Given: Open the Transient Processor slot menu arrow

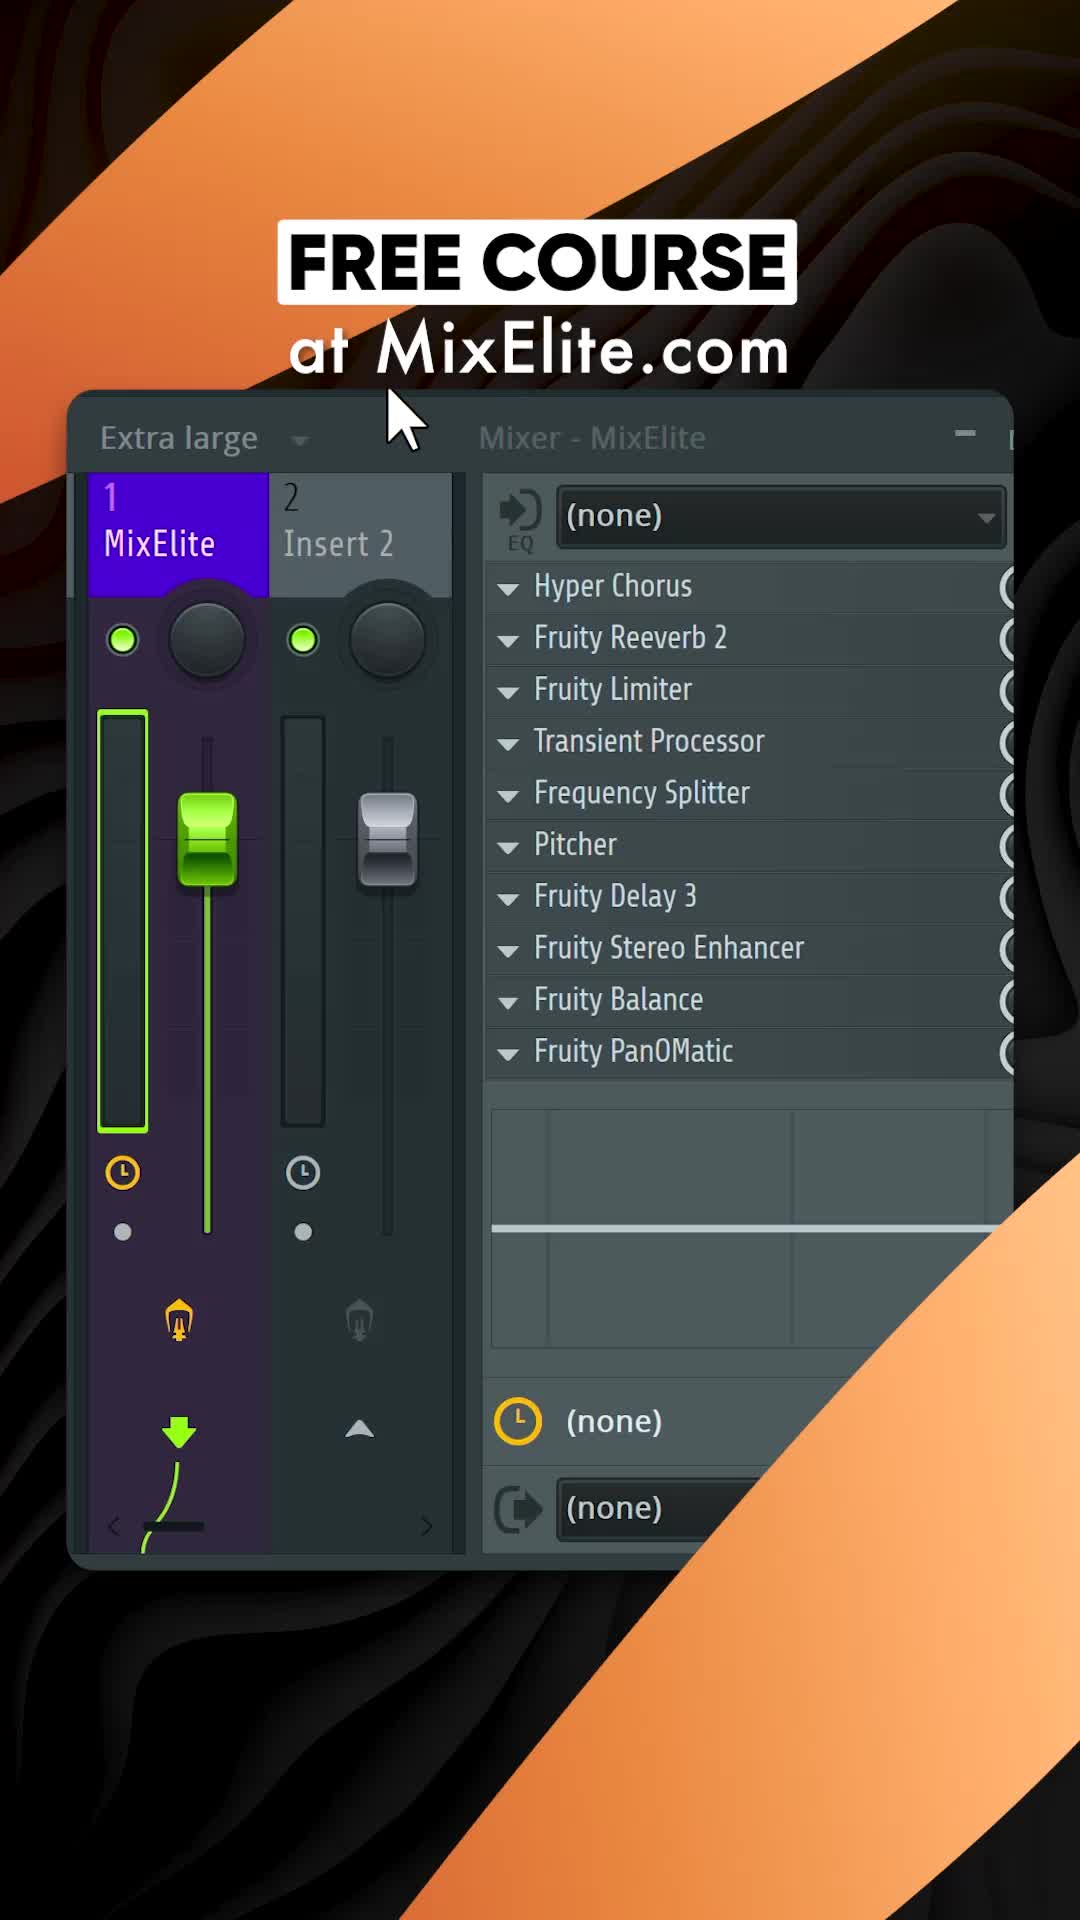Looking at the screenshot, I should [508, 744].
